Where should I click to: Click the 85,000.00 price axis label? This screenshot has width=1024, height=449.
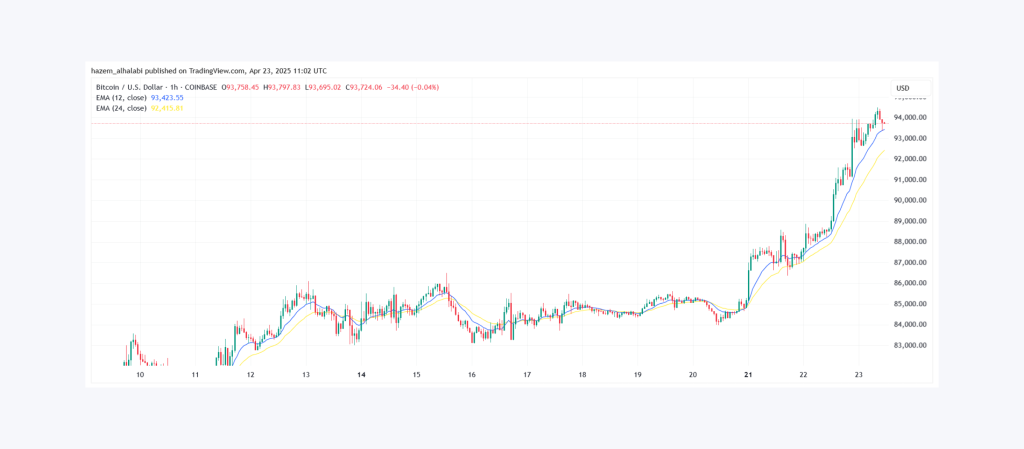point(909,304)
